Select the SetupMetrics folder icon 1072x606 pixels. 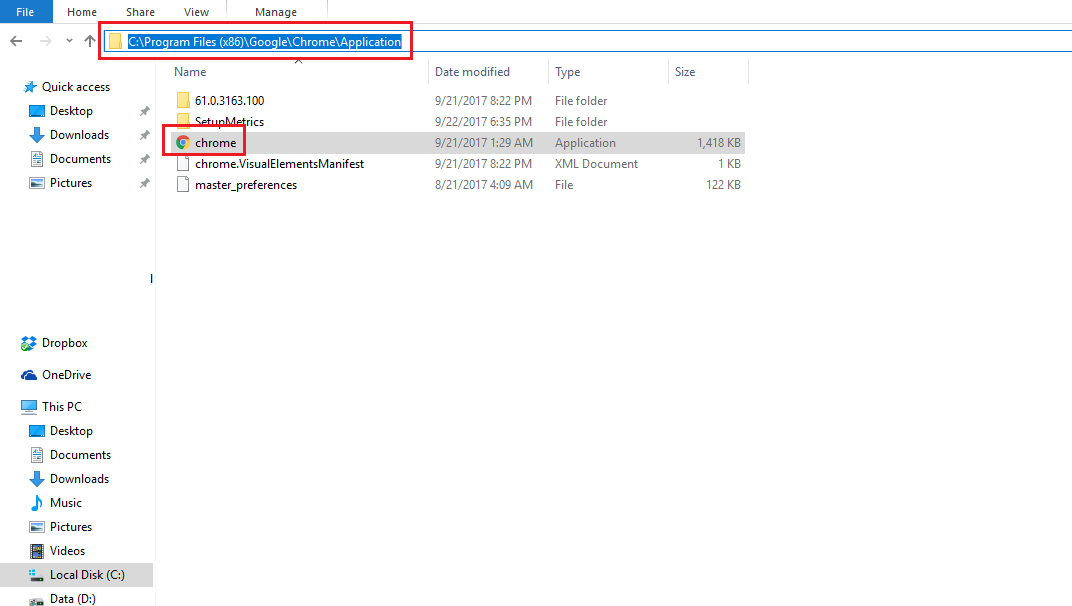pyautogui.click(x=183, y=120)
